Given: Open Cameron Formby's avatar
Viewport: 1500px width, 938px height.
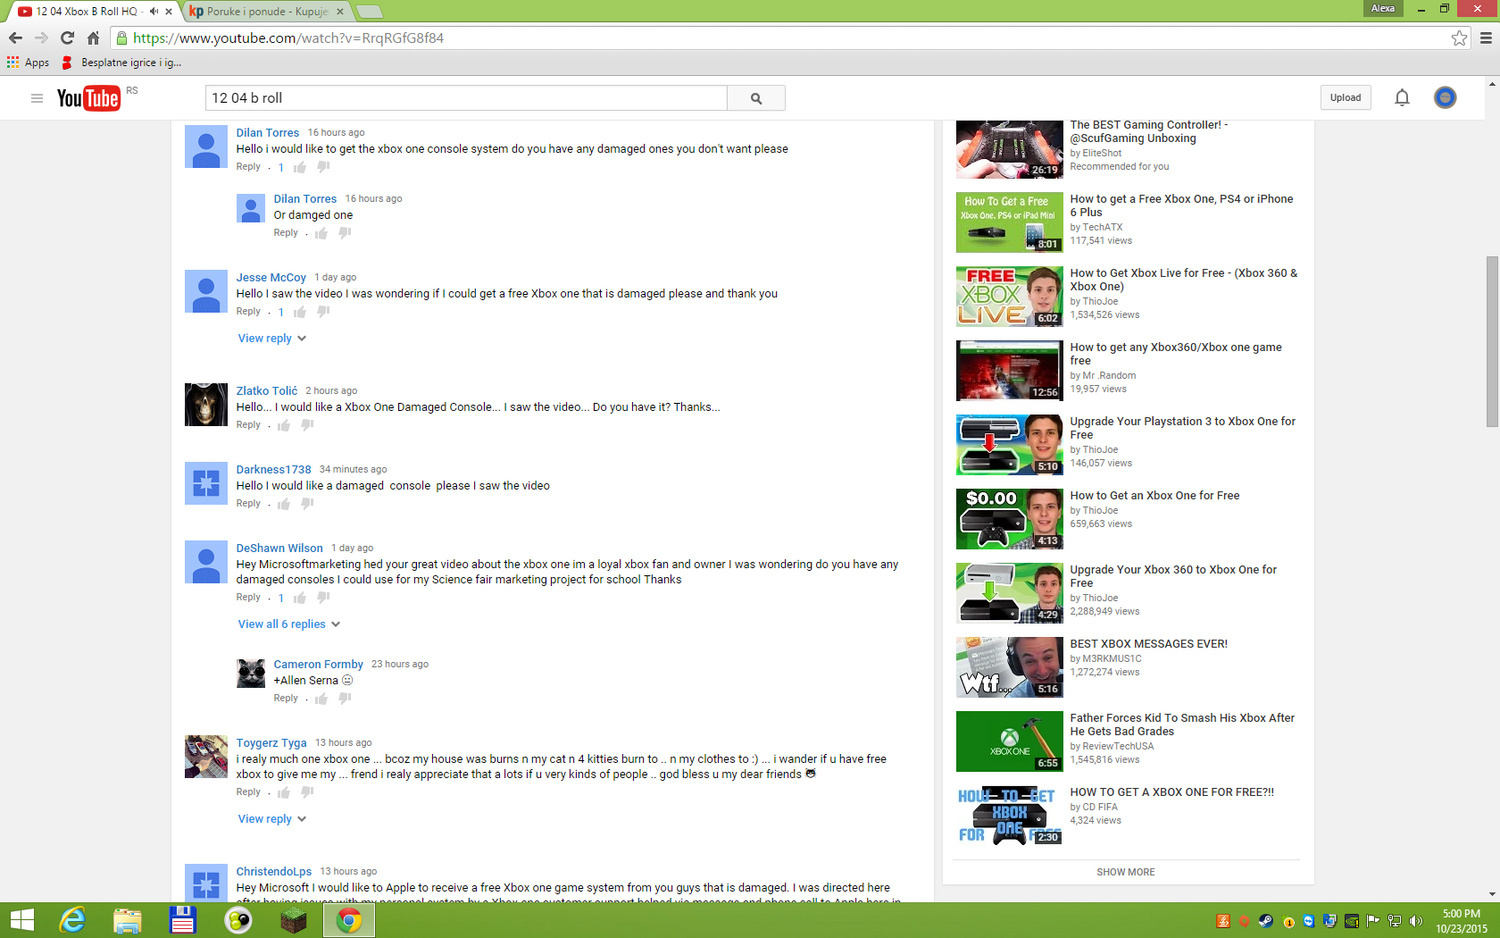Looking at the screenshot, I should click(250, 673).
